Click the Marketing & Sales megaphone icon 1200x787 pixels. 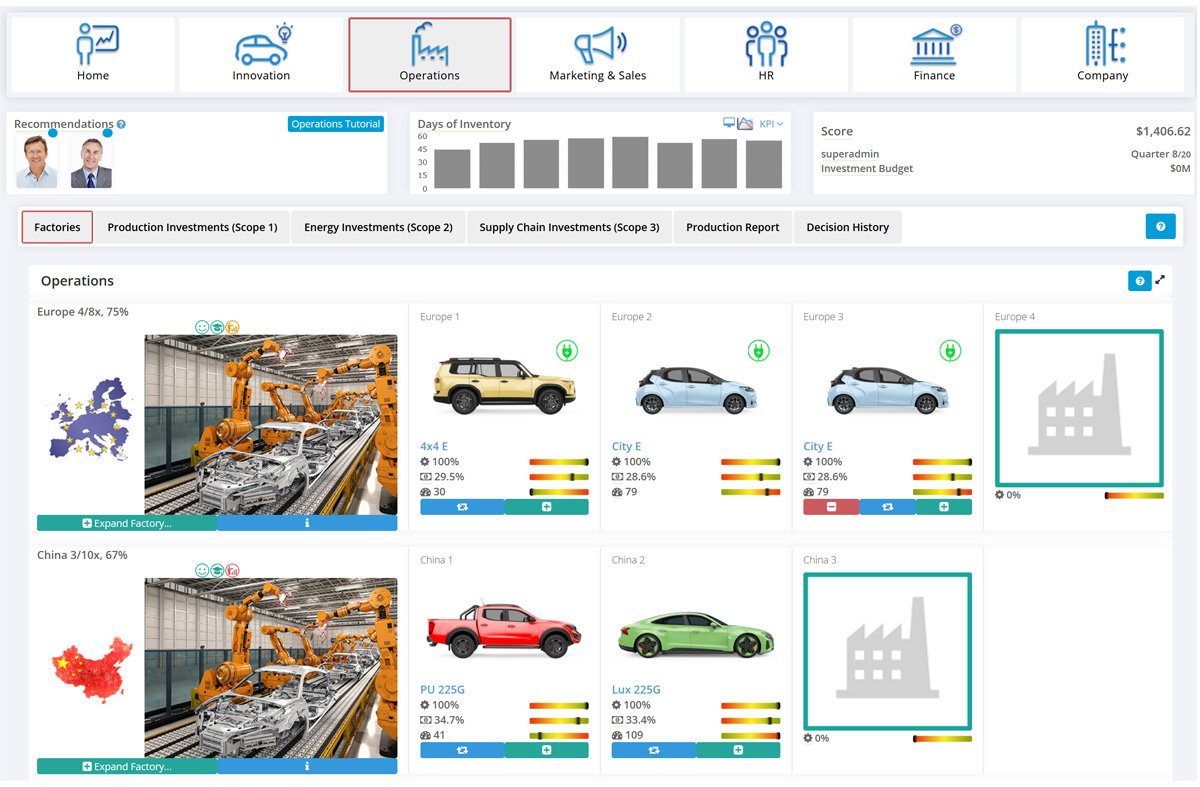click(598, 45)
